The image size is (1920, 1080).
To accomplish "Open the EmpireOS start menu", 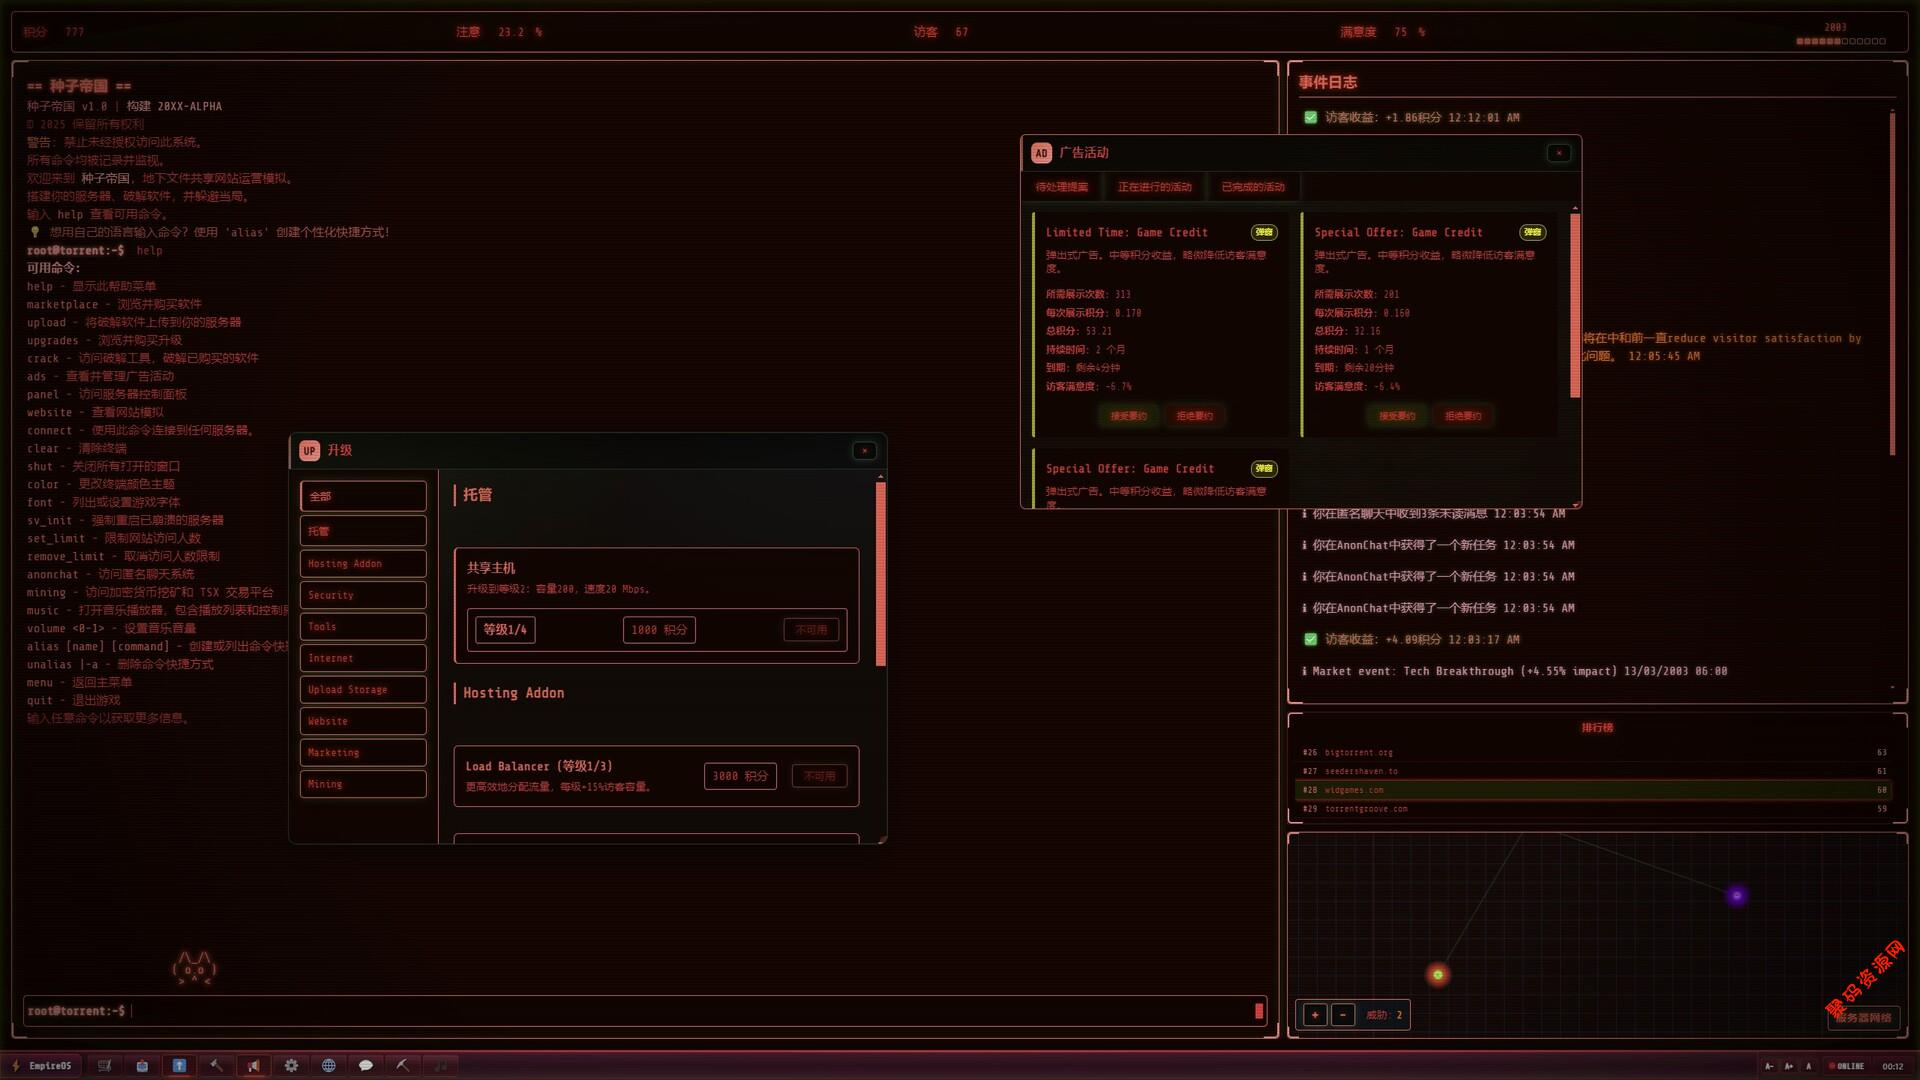I will coord(42,1066).
